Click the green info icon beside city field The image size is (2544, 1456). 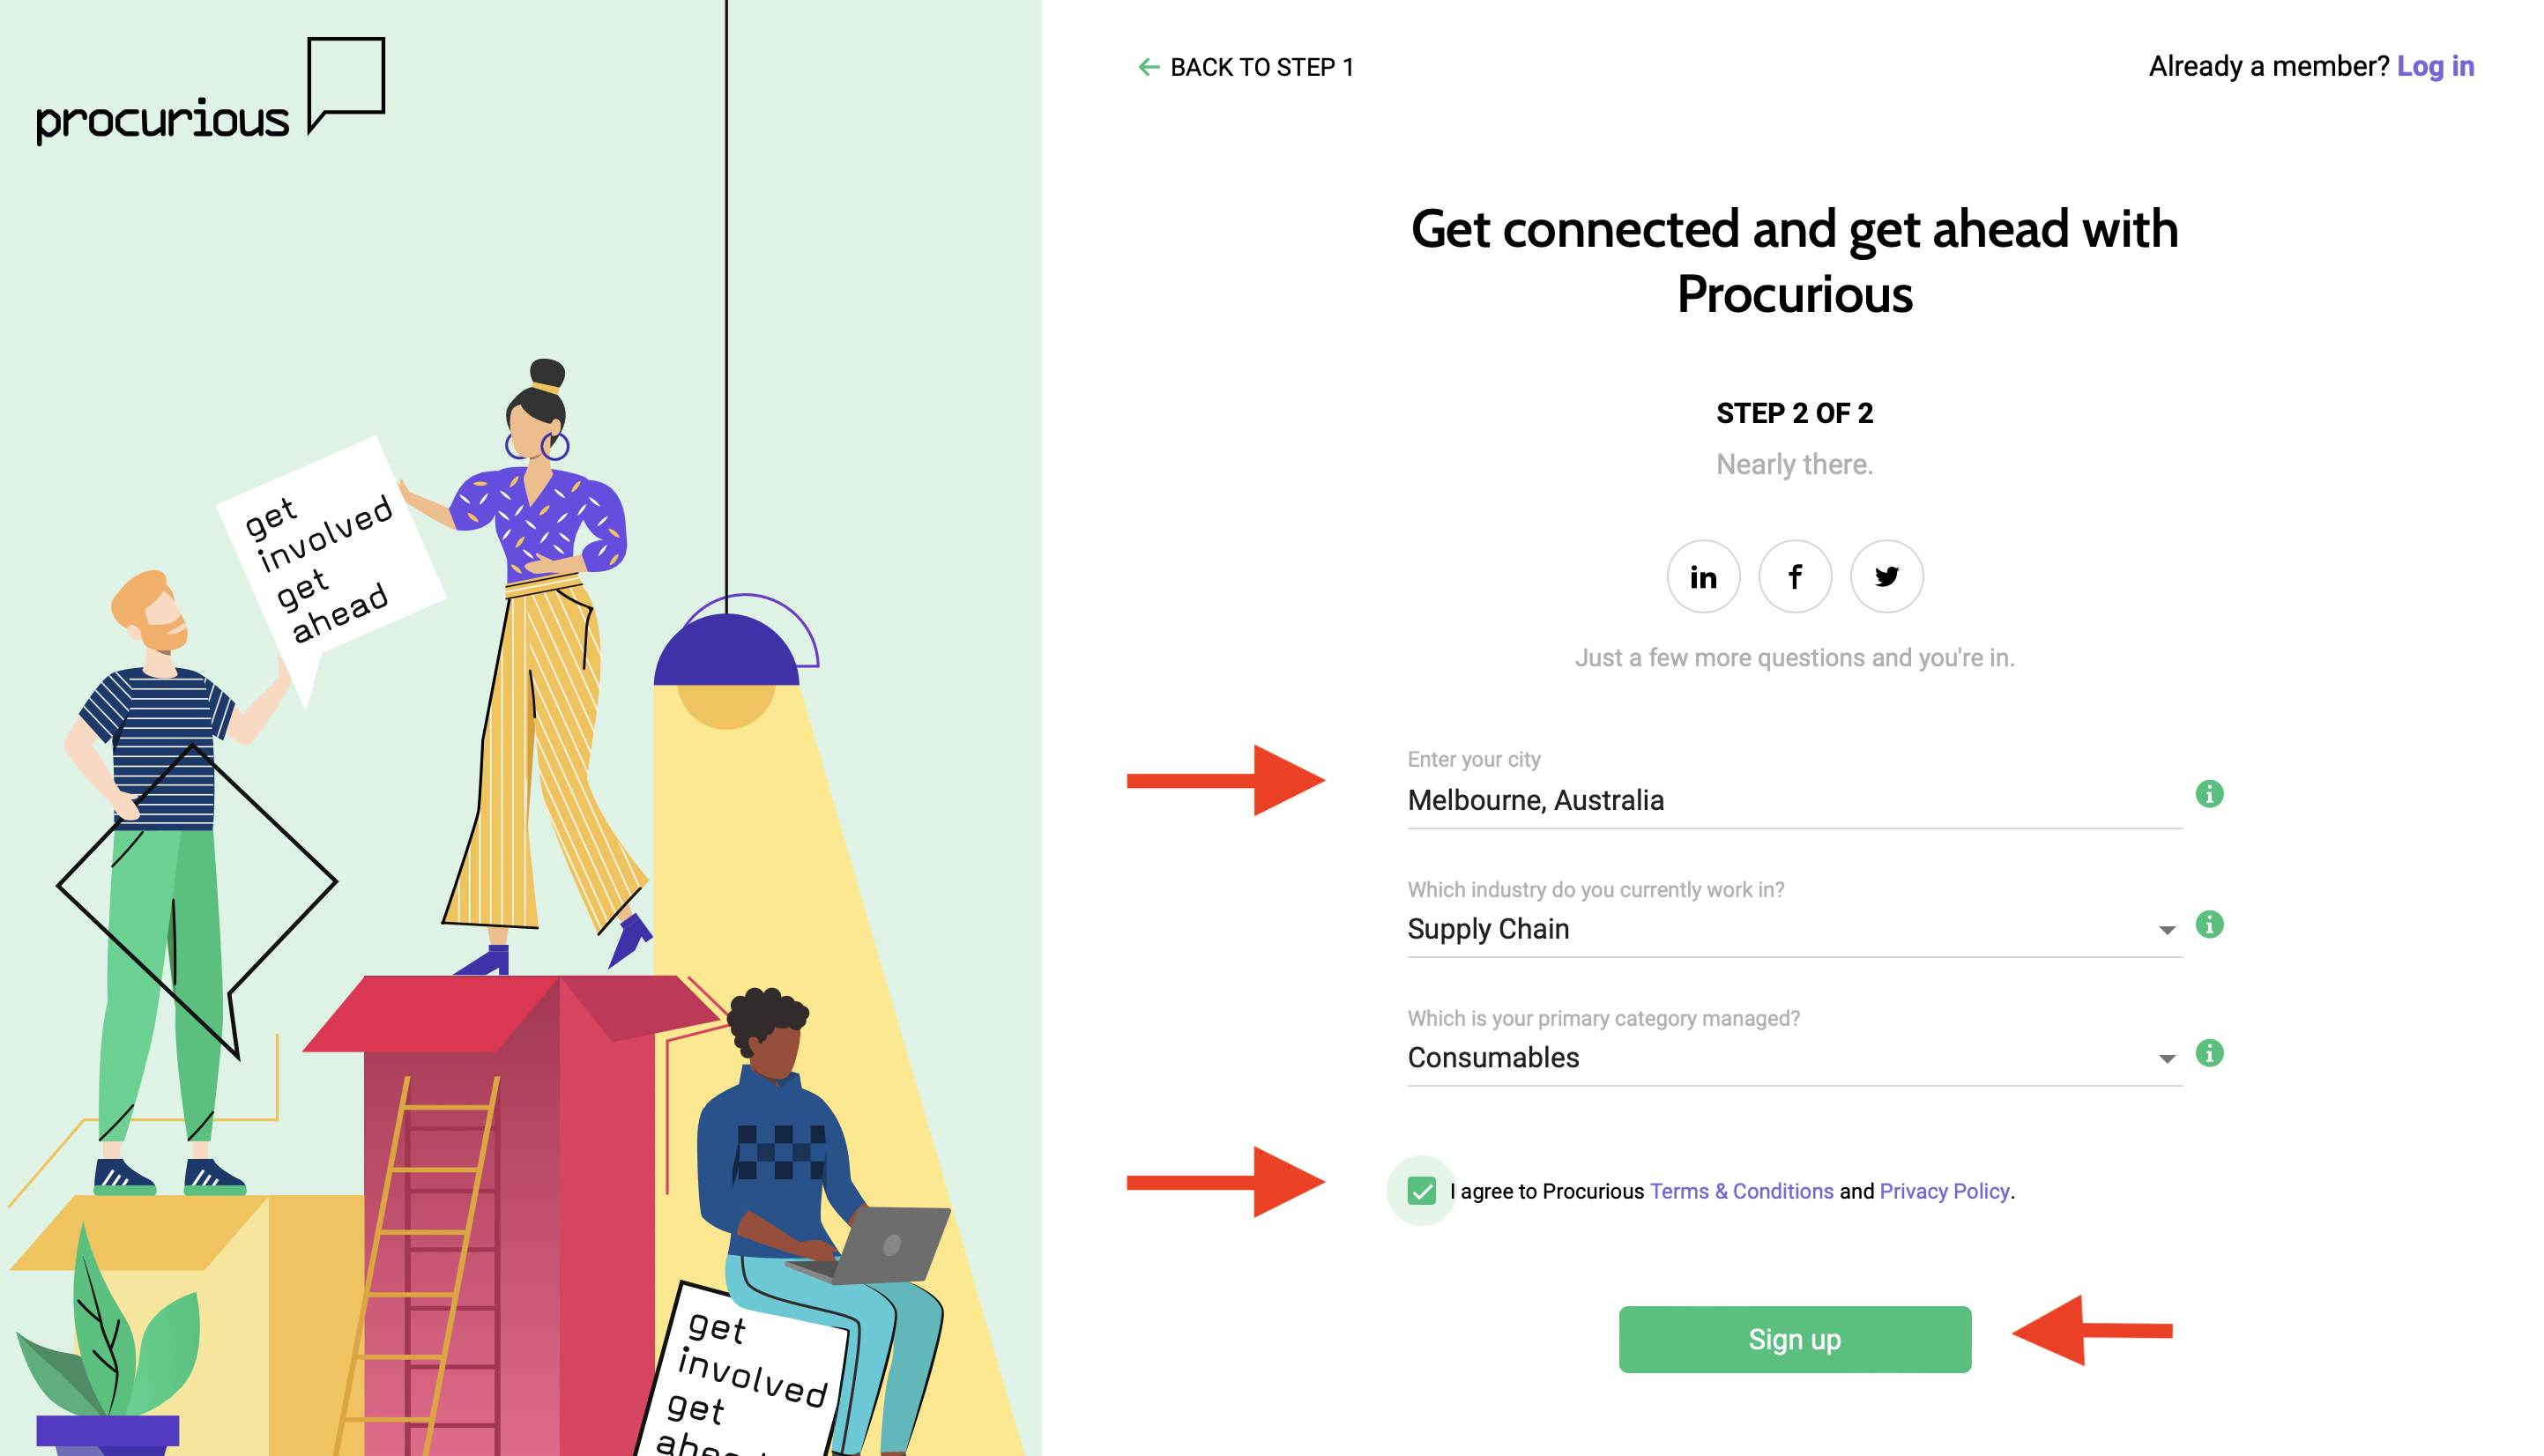pyautogui.click(x=2210, y=795)
